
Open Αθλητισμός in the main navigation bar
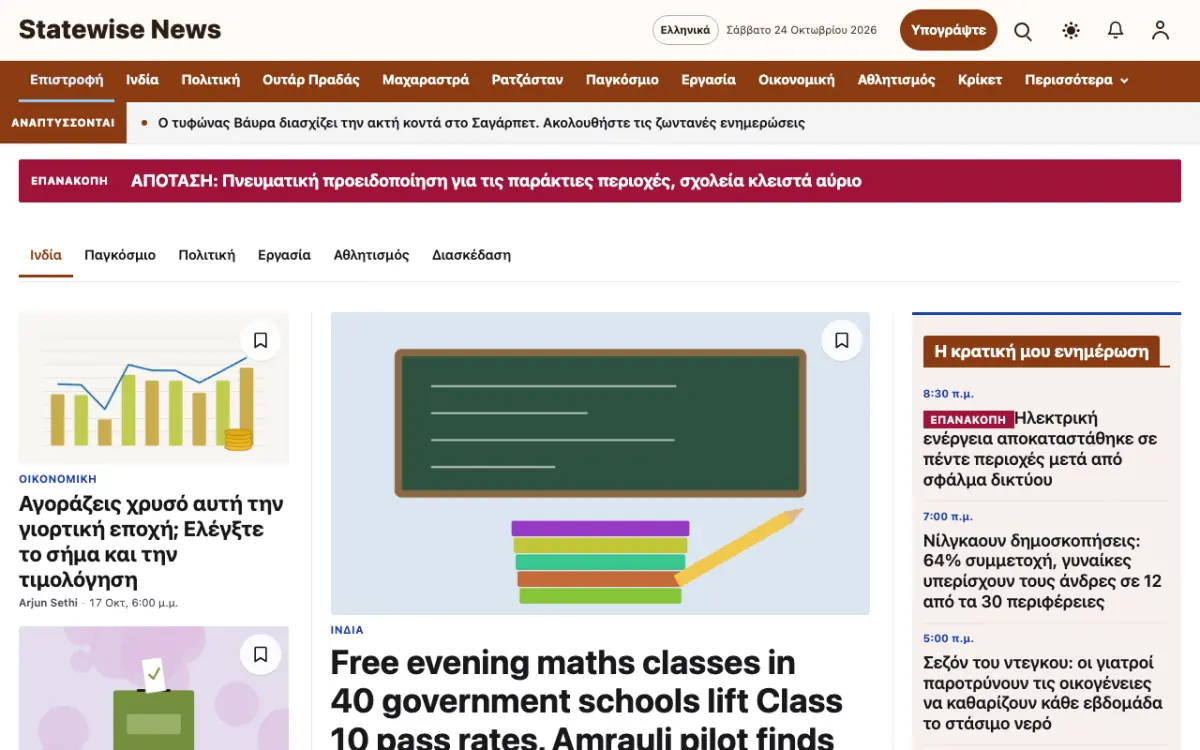897,80
